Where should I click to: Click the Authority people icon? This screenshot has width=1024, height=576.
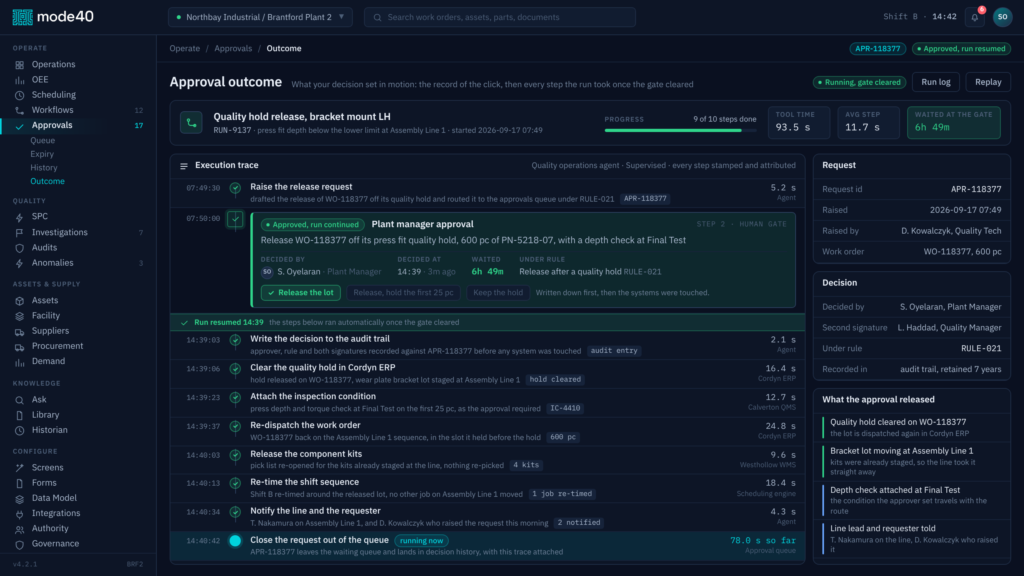coord(20,529)
